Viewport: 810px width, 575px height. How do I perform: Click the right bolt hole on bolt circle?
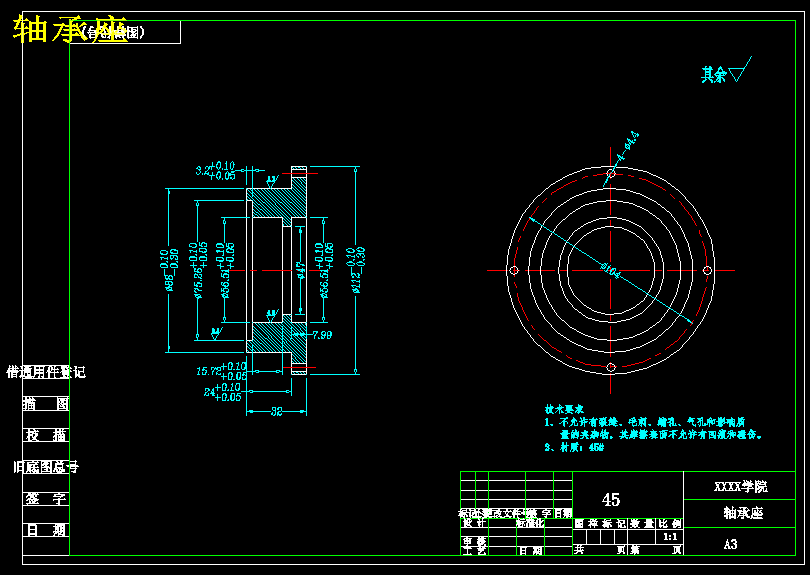coord(707,270)
